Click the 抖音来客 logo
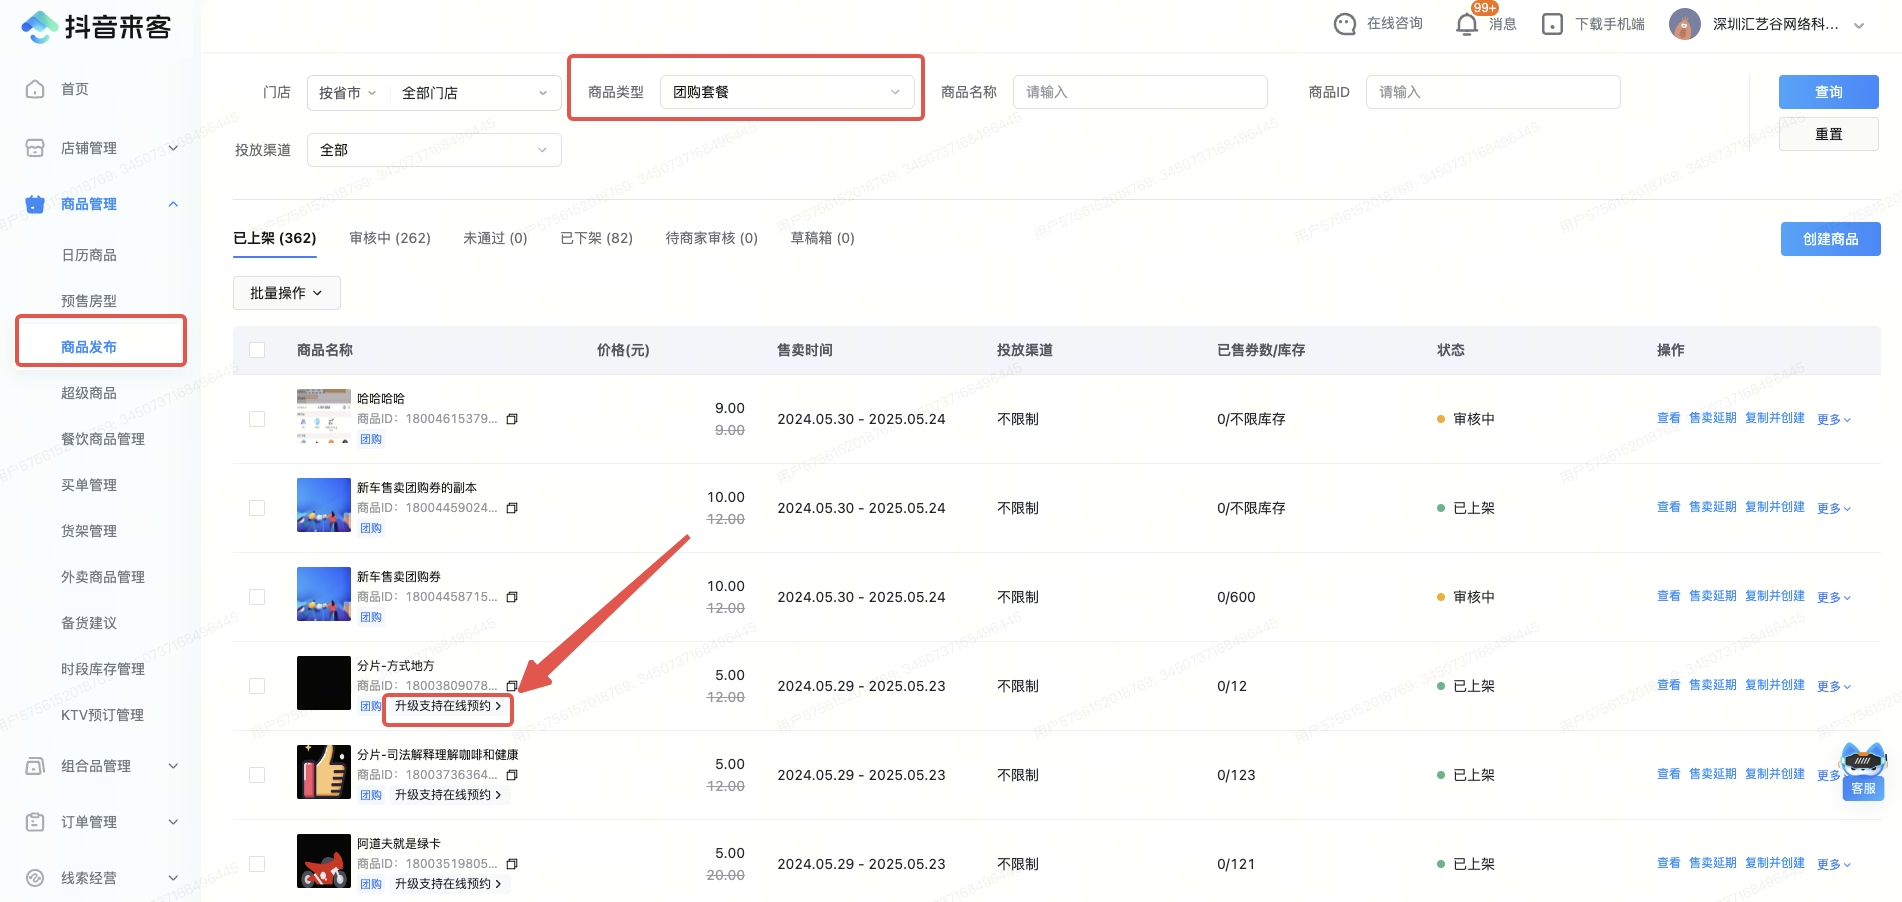Screen dimensions: 1902x902 (96, 27)
